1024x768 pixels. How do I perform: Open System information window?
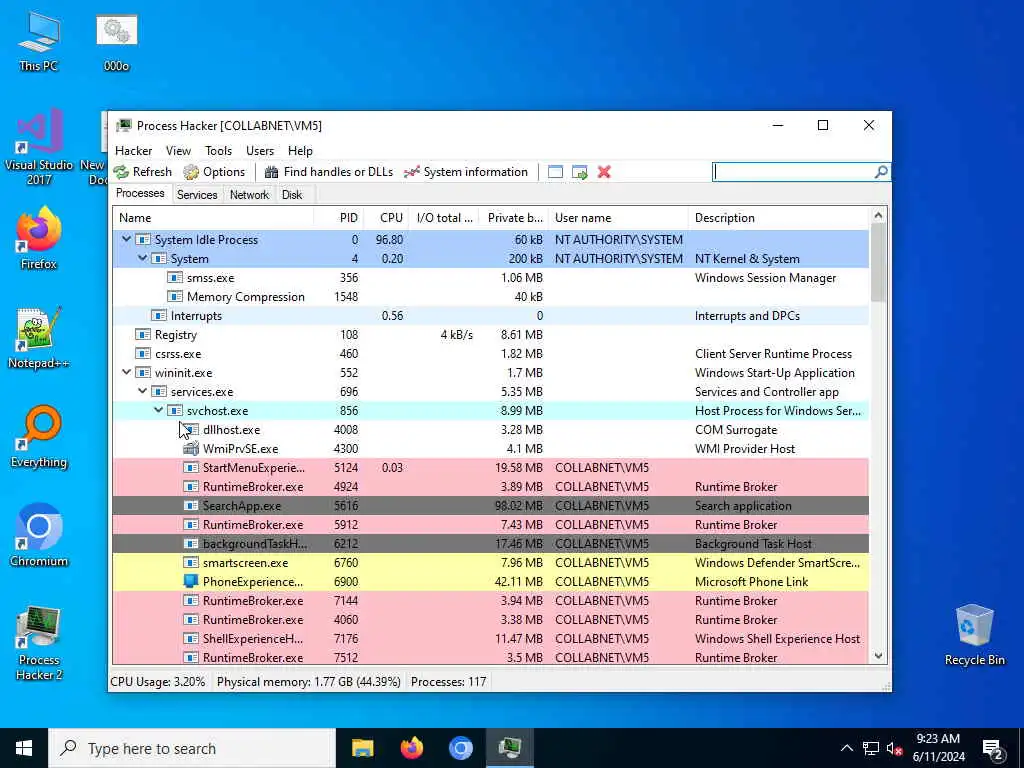[x=466, y=172]
